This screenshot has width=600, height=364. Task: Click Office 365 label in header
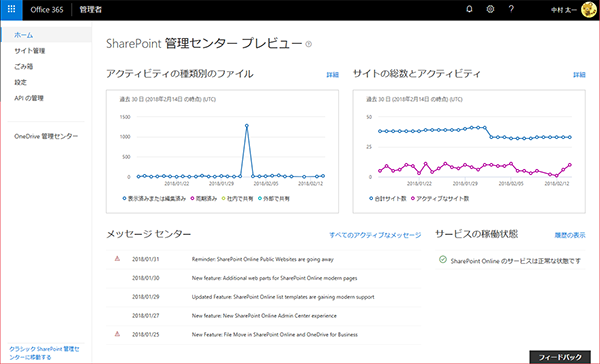47,10
